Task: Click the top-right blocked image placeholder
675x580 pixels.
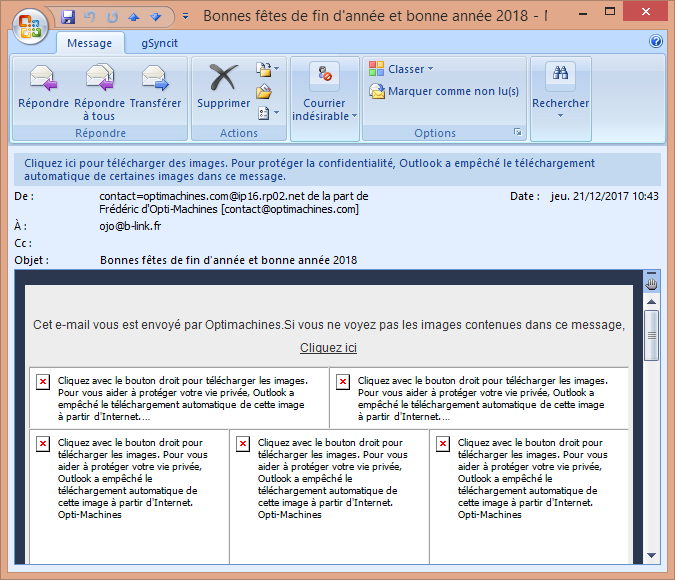Action: [479, 398]
